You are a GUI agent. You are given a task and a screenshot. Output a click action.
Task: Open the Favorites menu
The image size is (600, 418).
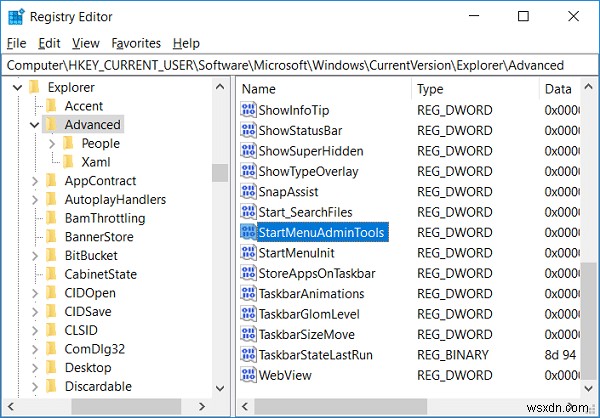(136, 43)
